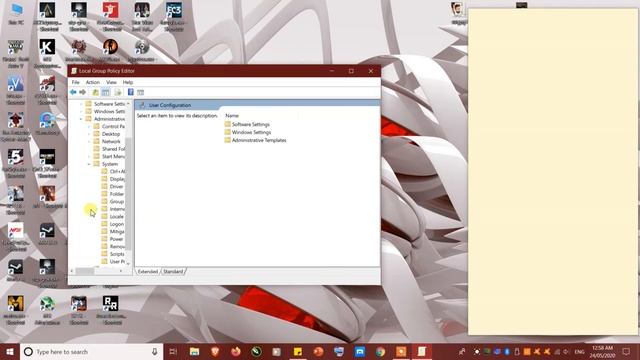Open the View menu
640x360 pixels.
pos(111,82)
